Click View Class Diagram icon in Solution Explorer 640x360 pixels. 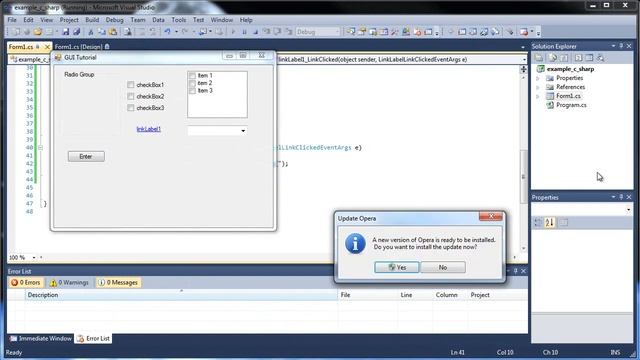point(600,58)
